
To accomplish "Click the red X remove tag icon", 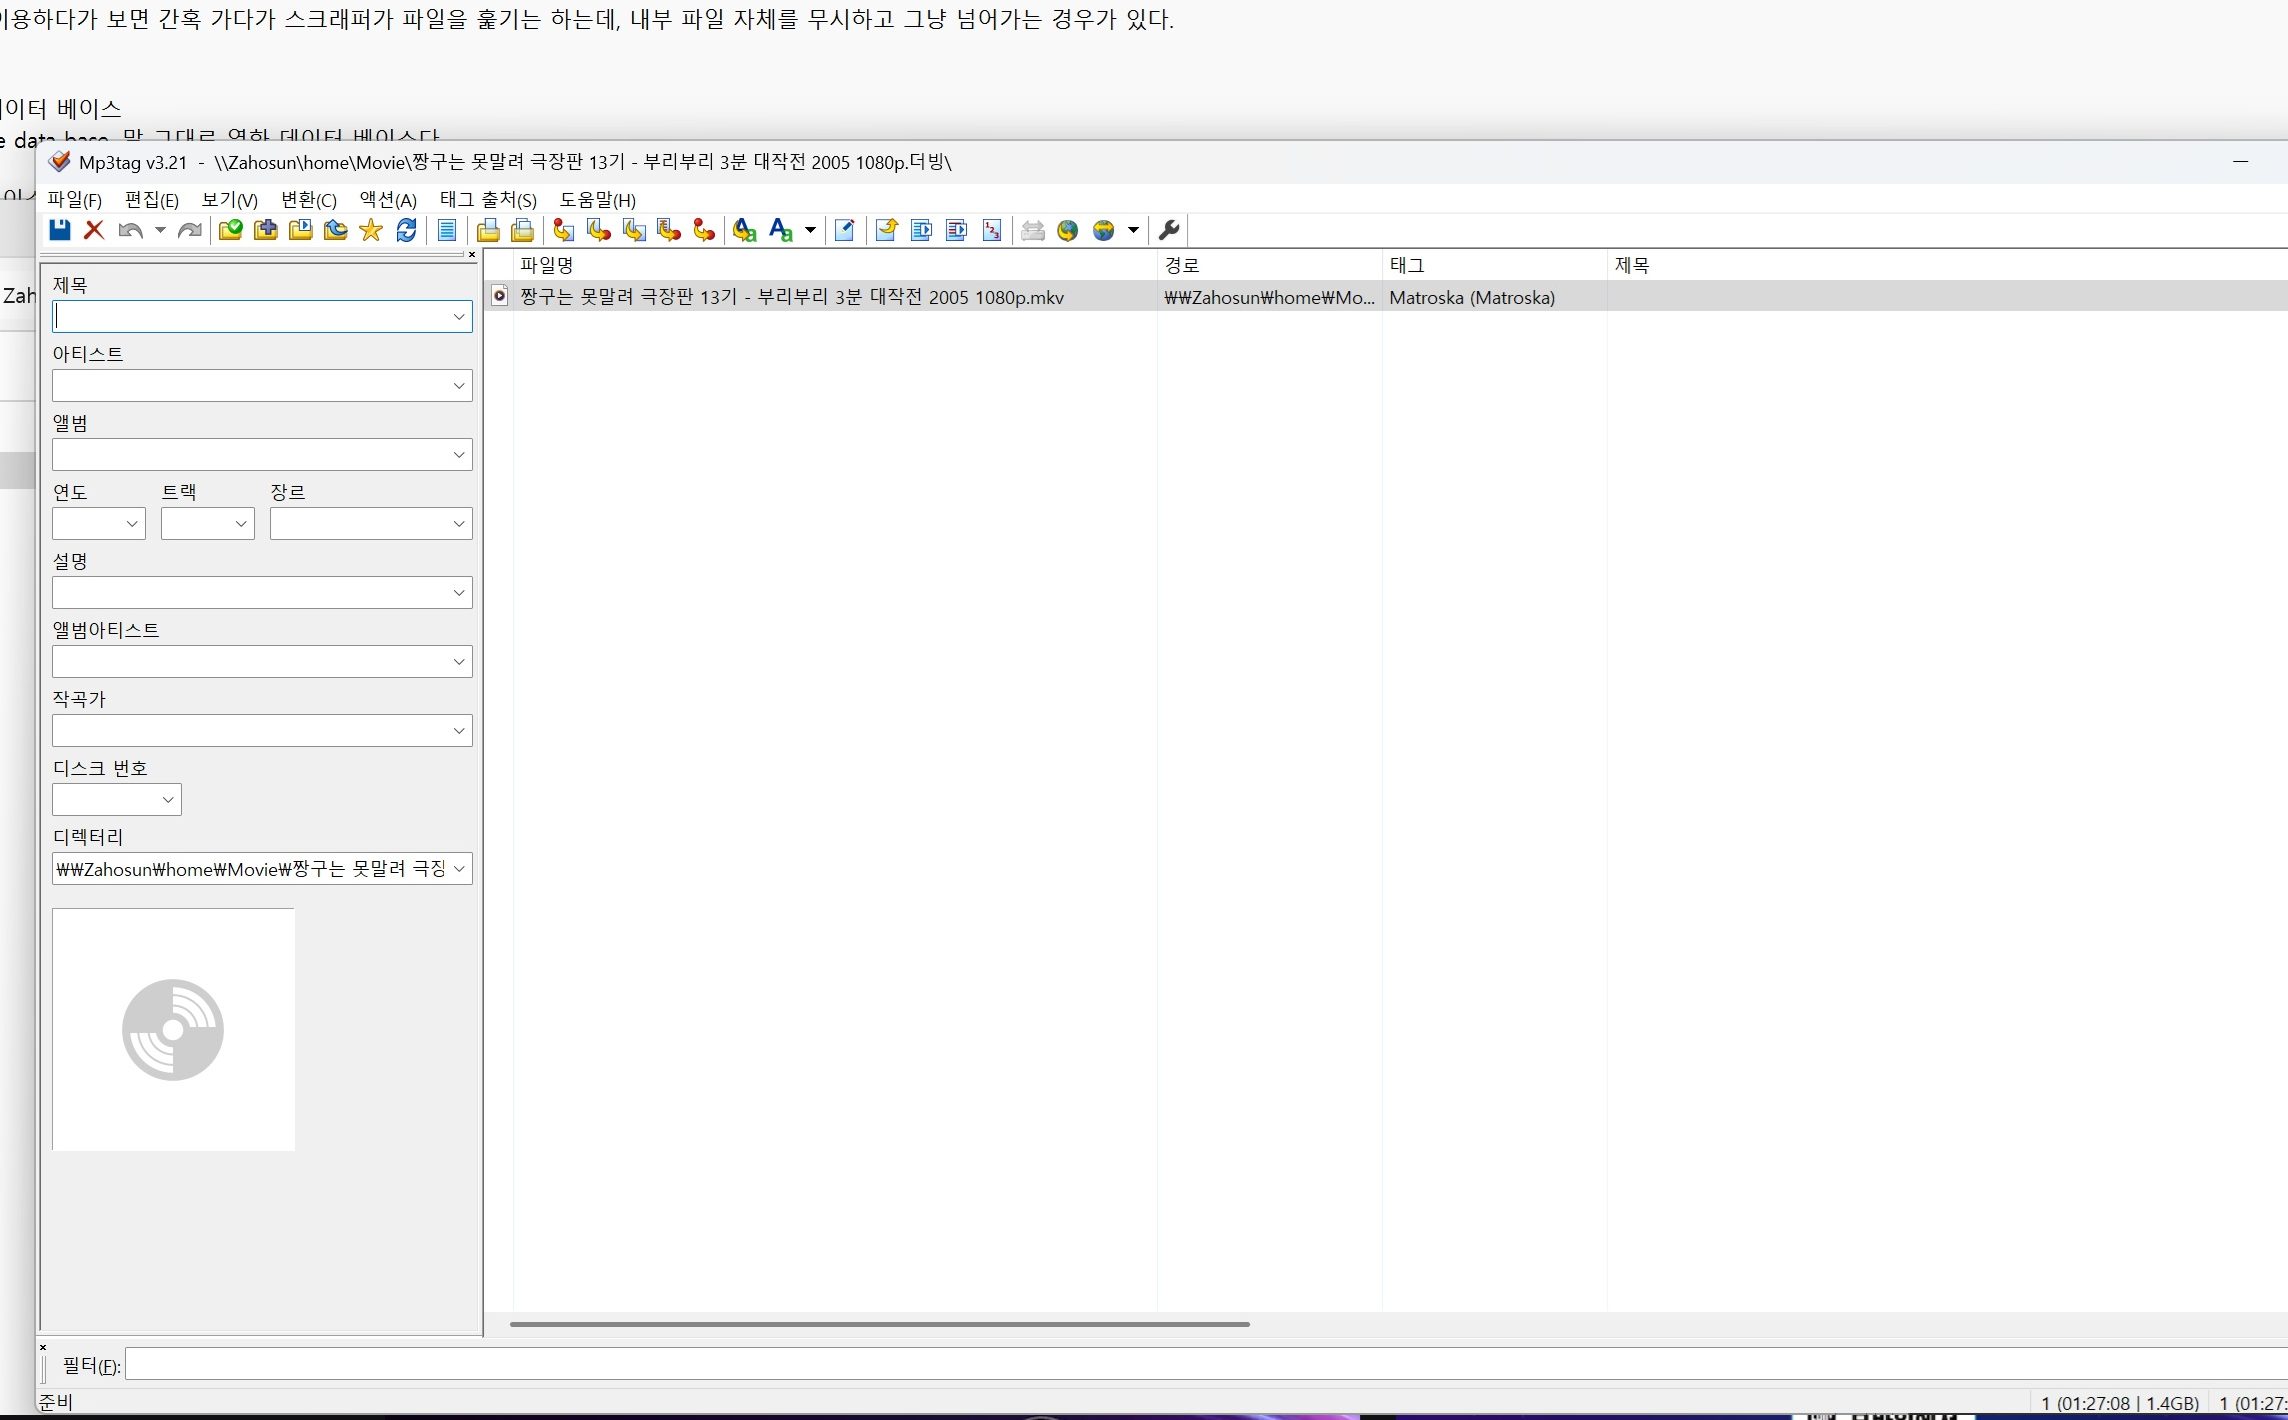I will [x=94, y=230].
